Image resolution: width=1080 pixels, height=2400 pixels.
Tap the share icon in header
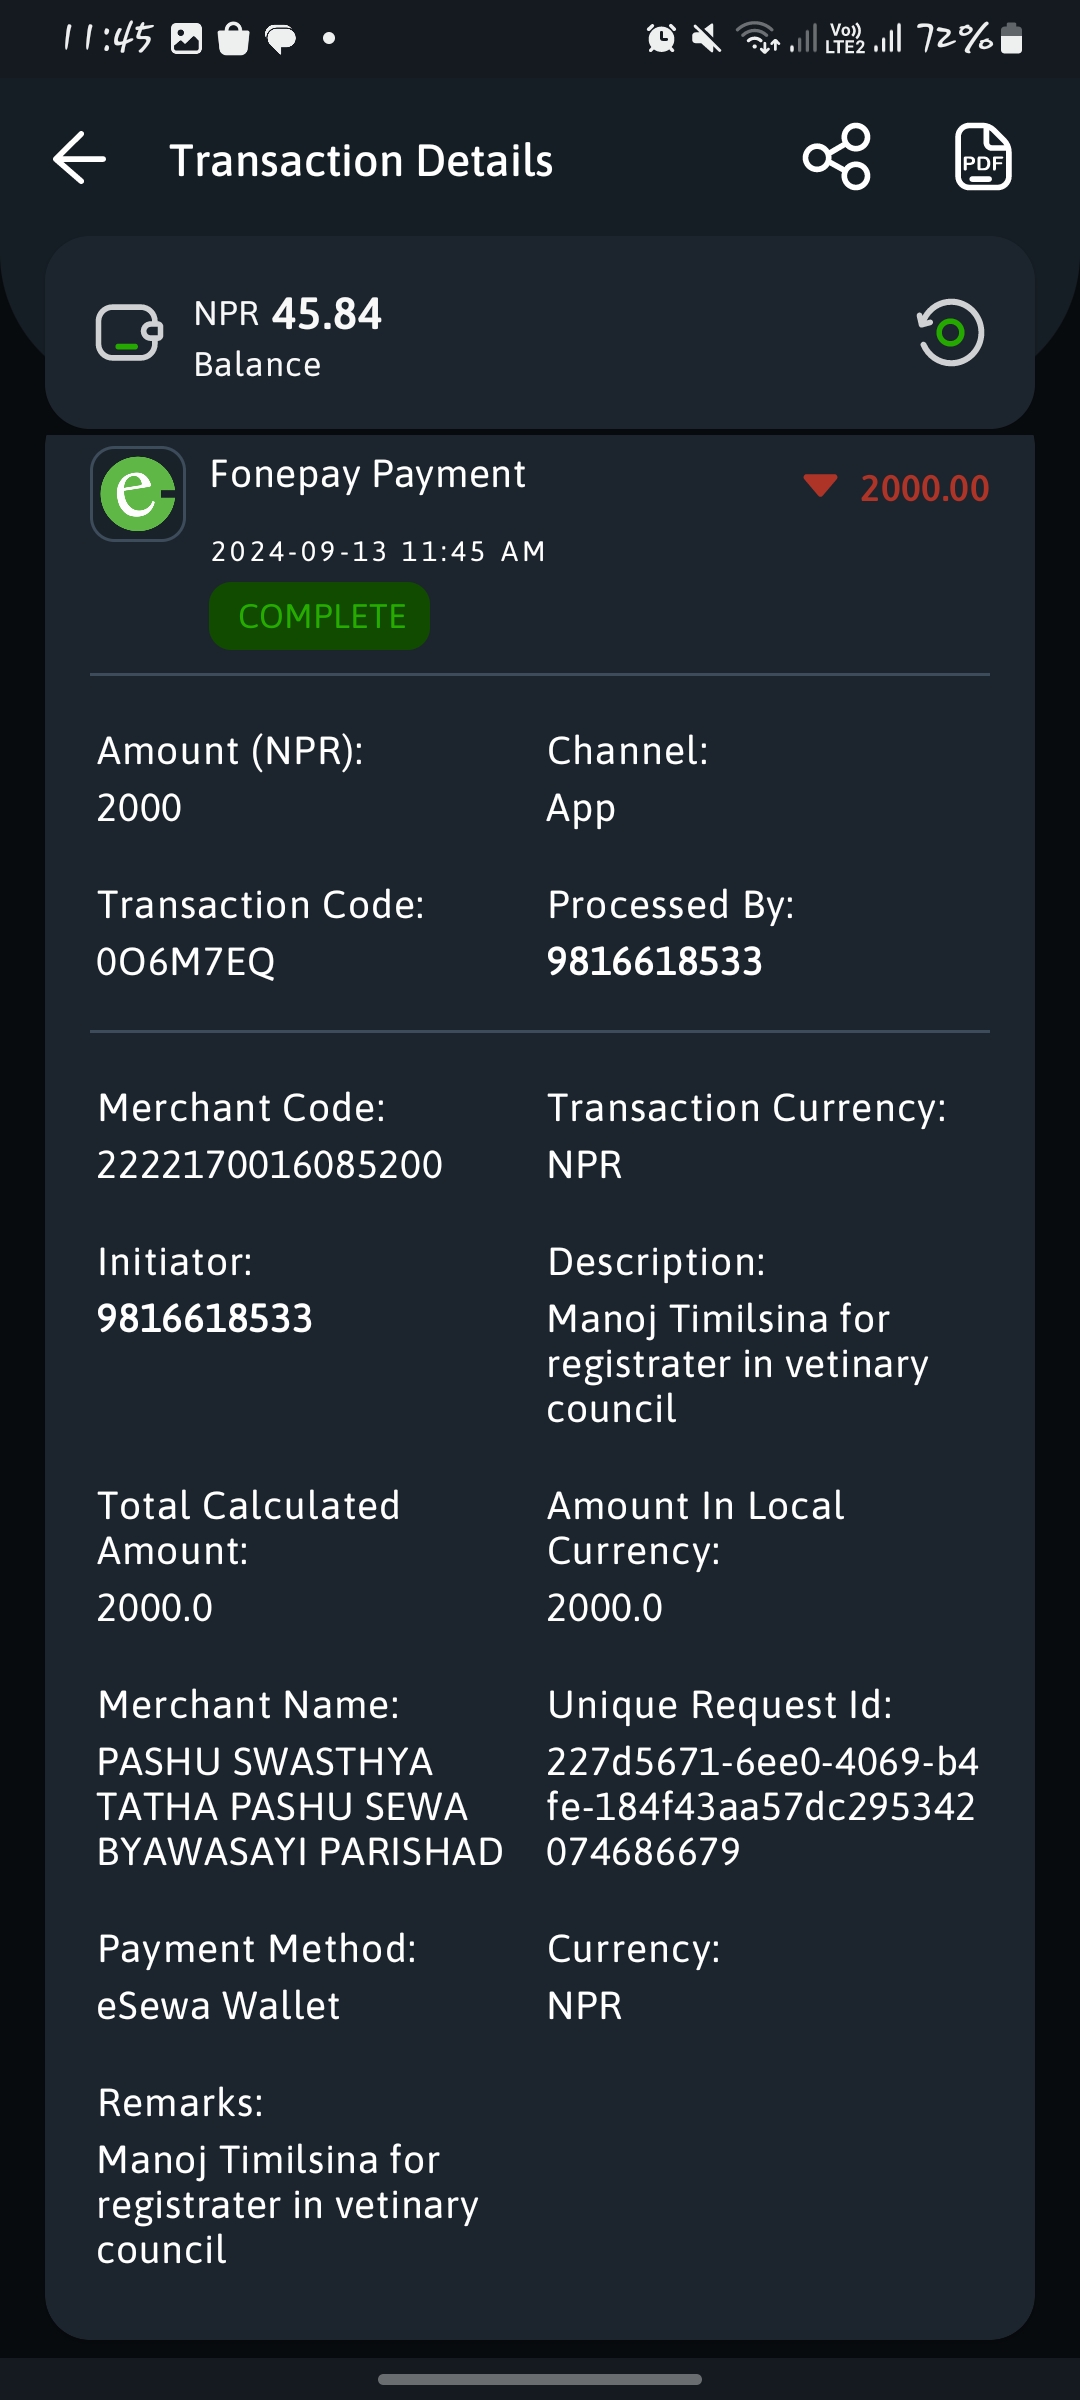pyautogui.click(x=837, y=157)
